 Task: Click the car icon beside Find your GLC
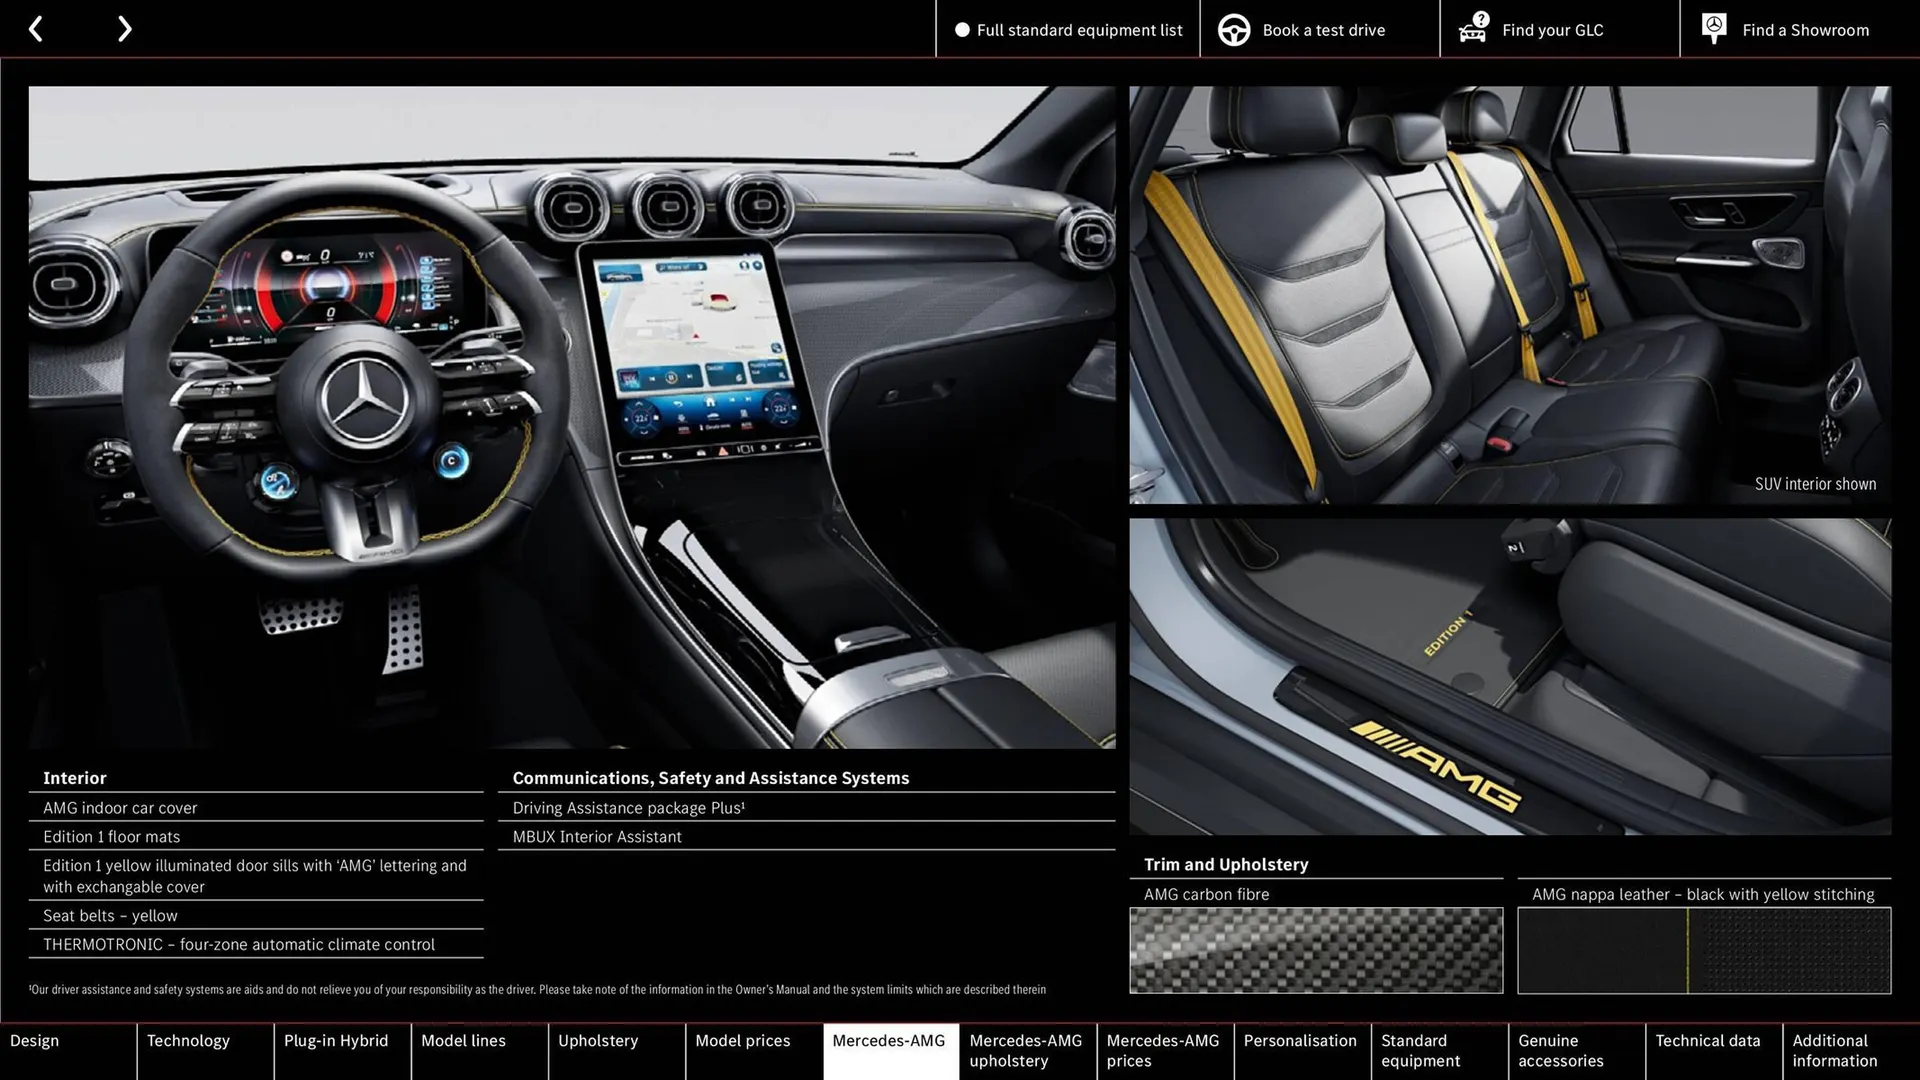pos(1470,32)
